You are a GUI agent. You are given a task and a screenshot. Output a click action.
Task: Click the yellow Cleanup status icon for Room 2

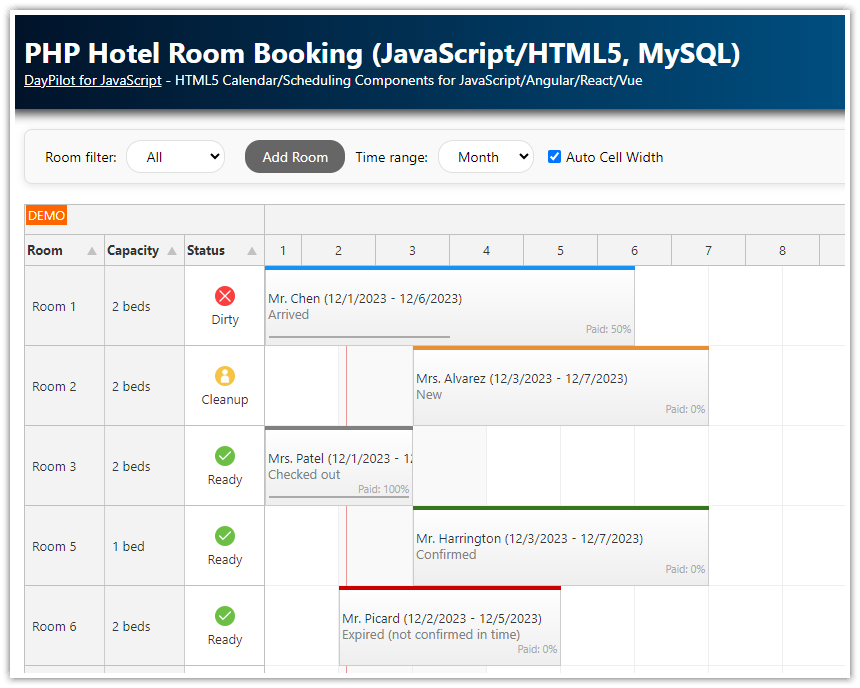(224, 376)
